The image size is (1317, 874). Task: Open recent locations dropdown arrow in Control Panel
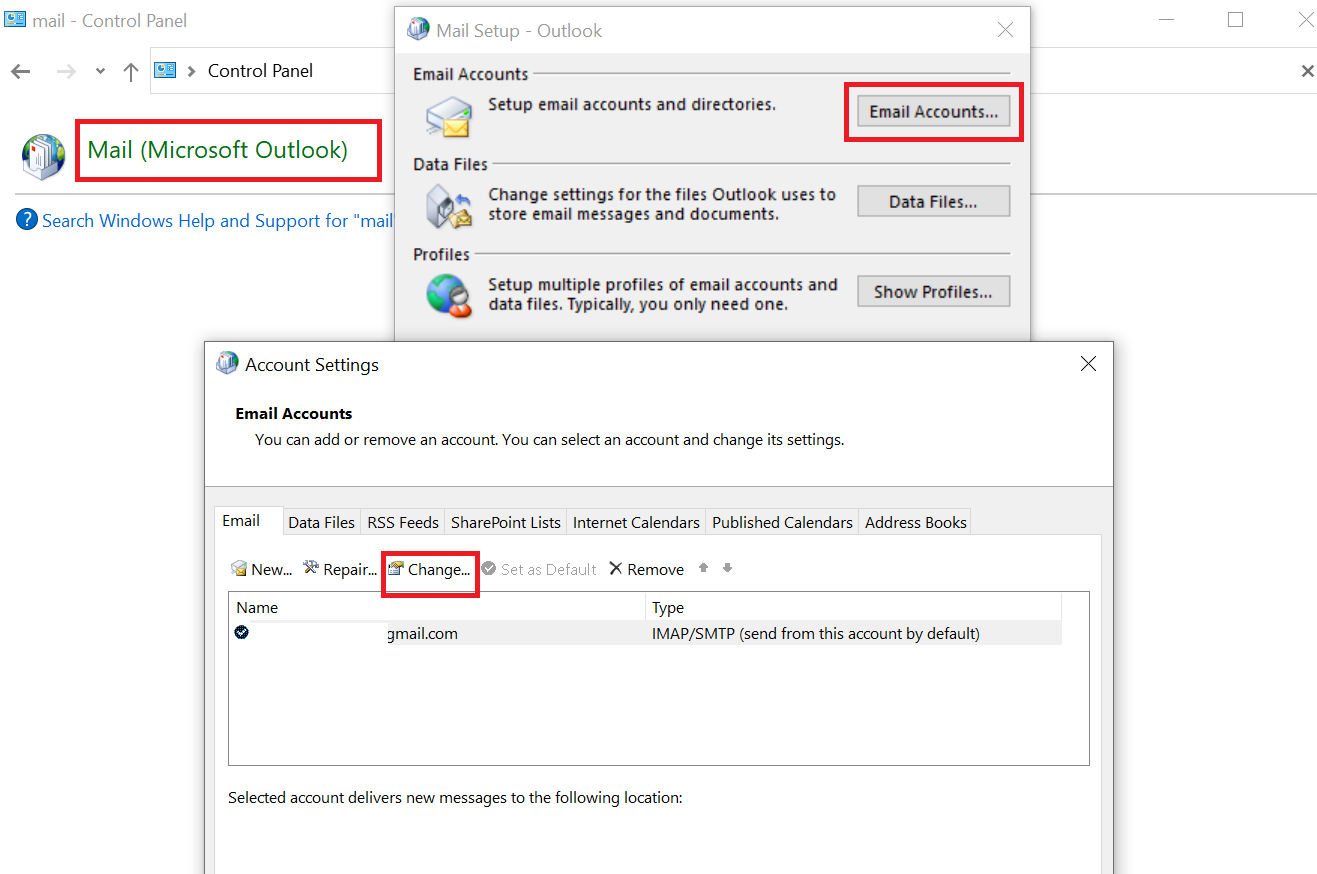[x=100, y=72]
